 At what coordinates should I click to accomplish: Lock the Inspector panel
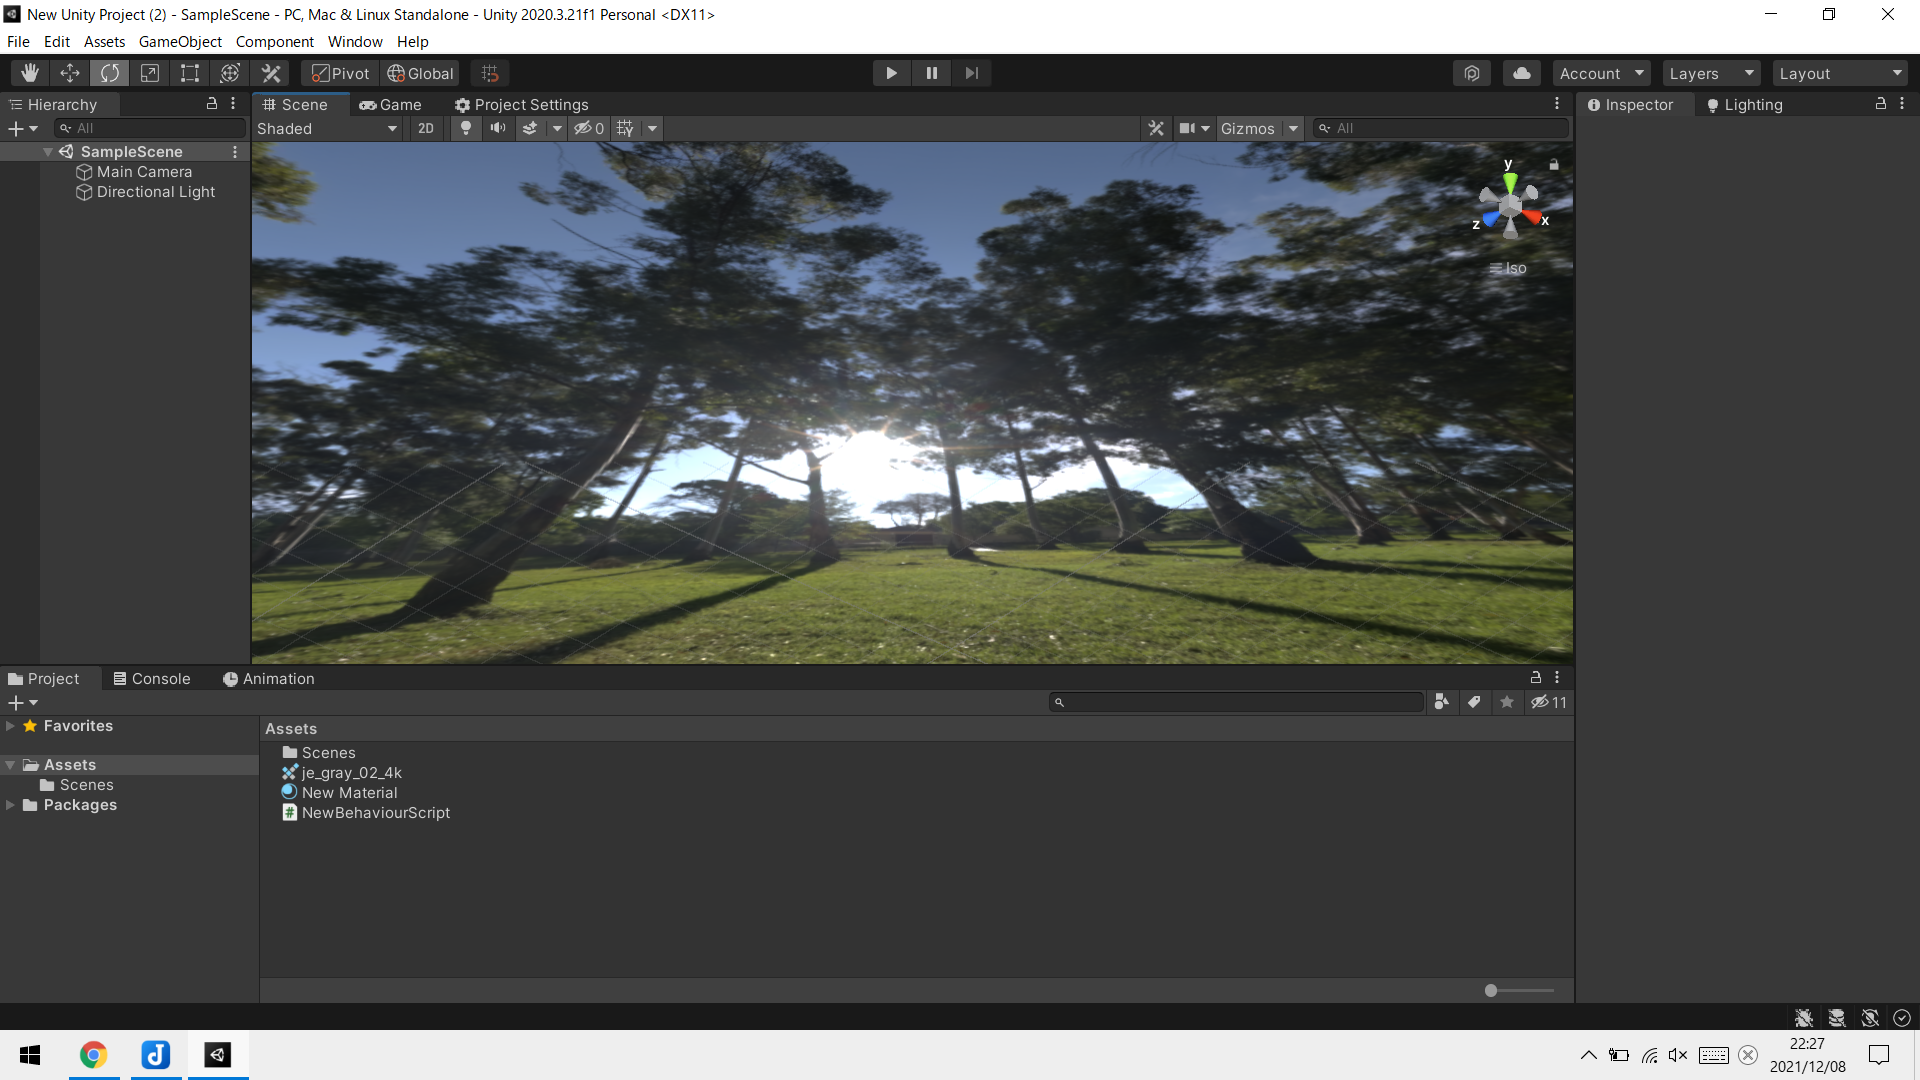pos(1880,104)
